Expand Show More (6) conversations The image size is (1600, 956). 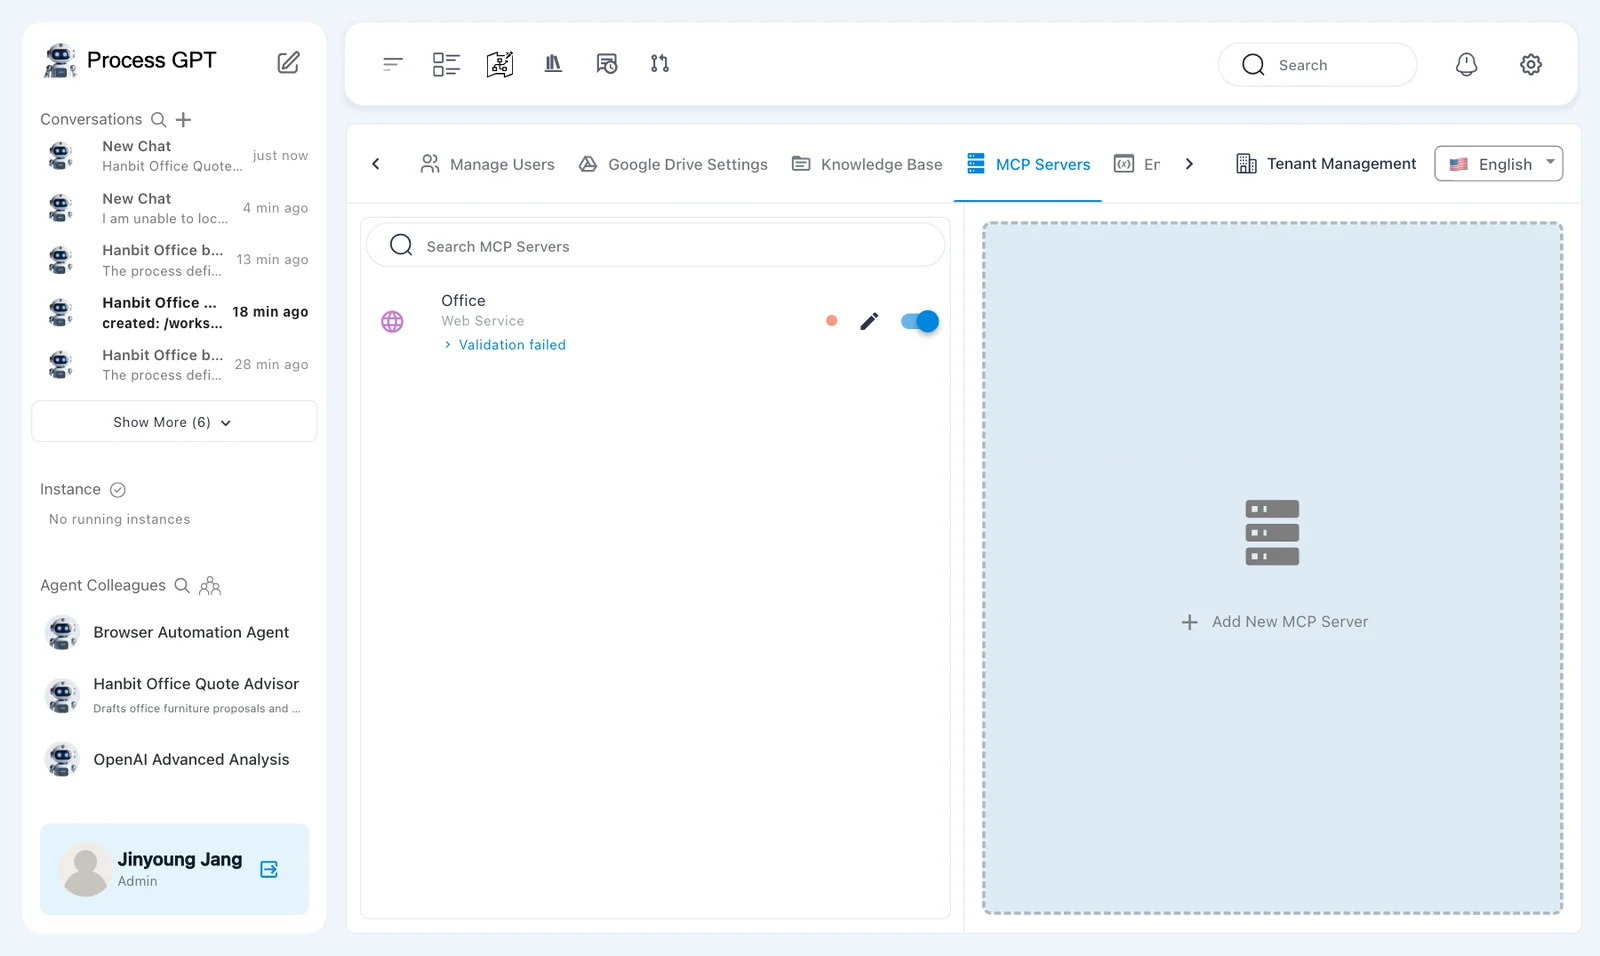[174, 421]
